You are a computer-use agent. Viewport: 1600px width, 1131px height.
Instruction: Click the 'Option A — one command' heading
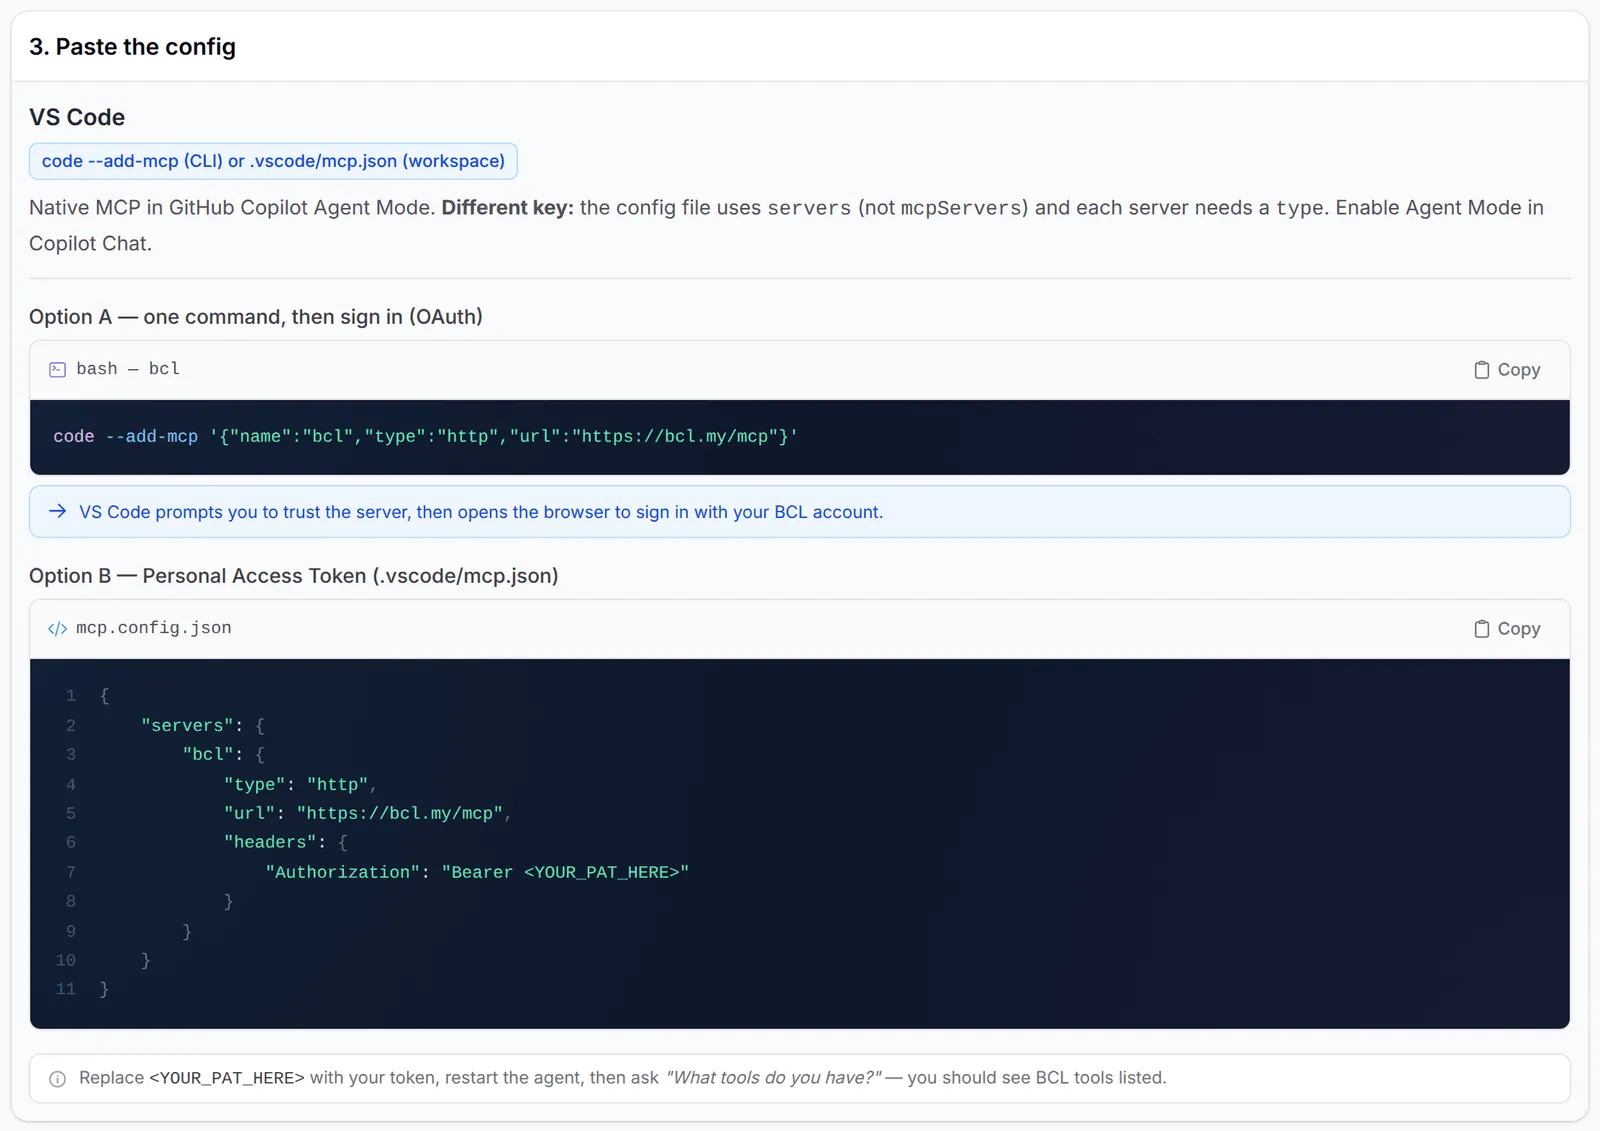tap(256, 317)
